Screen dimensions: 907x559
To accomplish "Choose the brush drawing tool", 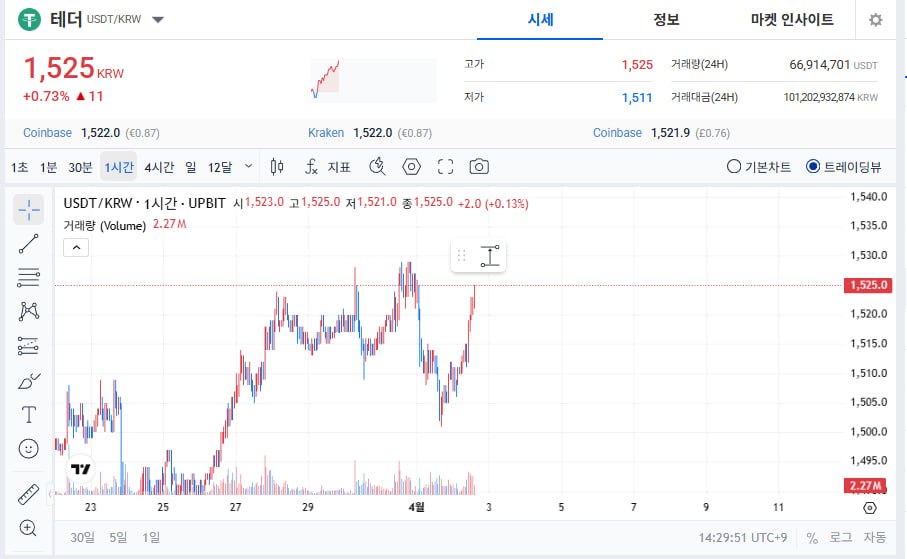I will (29, 381).
